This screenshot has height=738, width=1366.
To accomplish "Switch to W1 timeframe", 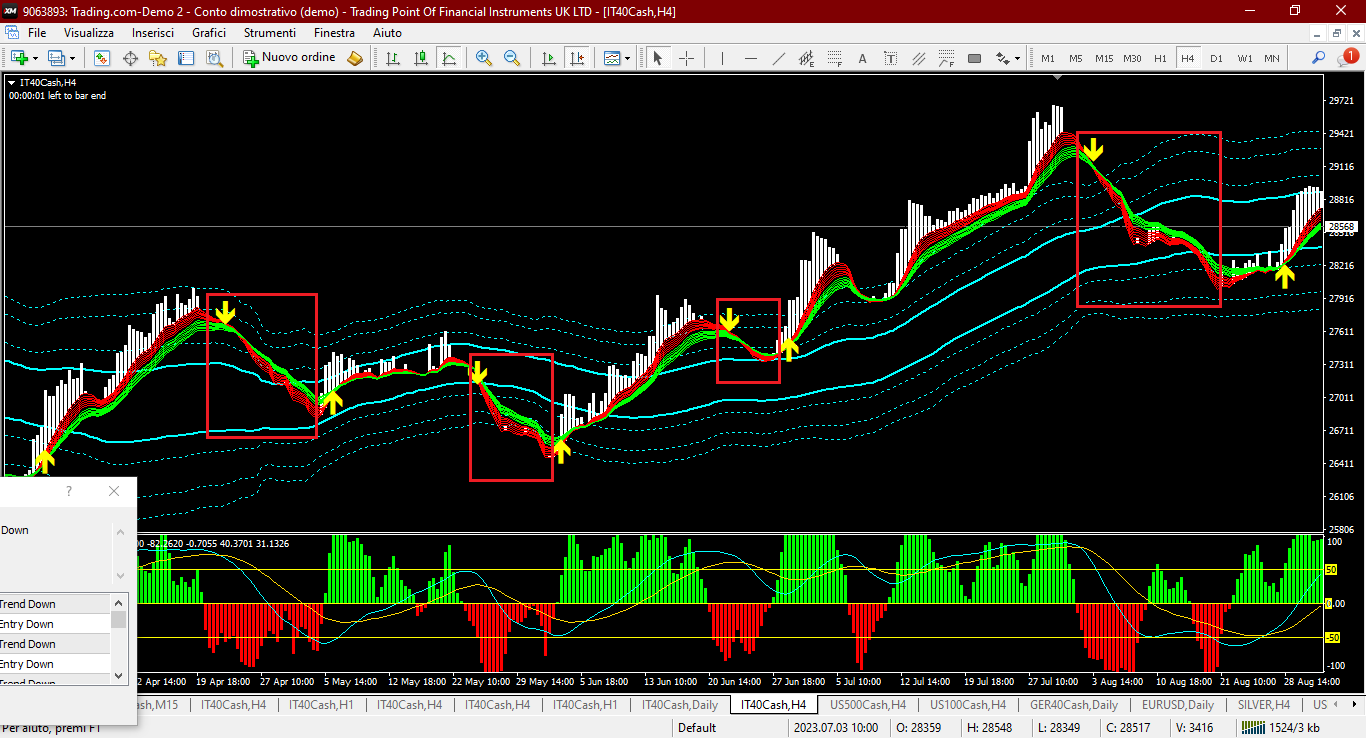I will 1244,58.
